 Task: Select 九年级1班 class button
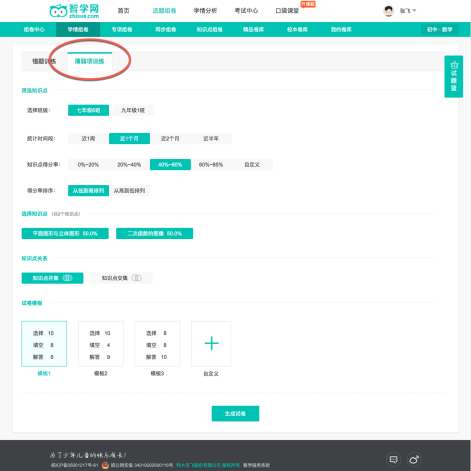tap(133, 110)
